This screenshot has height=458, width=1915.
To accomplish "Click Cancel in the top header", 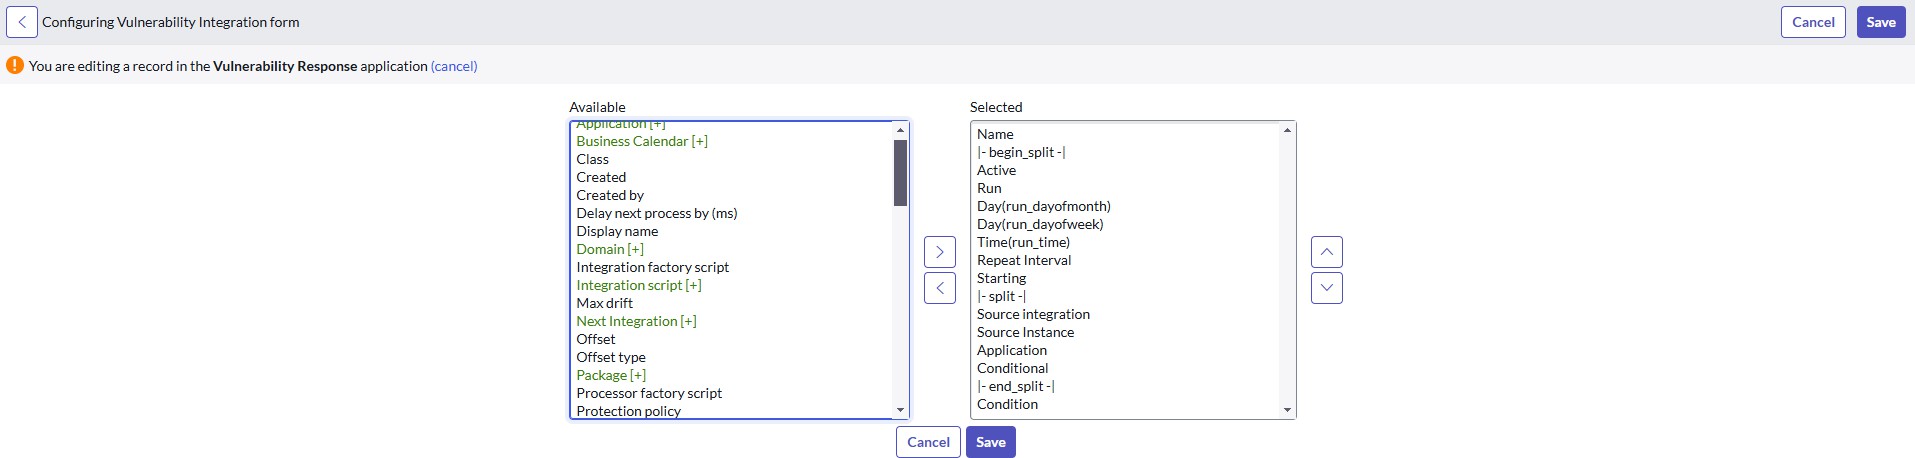I will click(1813, 22).
